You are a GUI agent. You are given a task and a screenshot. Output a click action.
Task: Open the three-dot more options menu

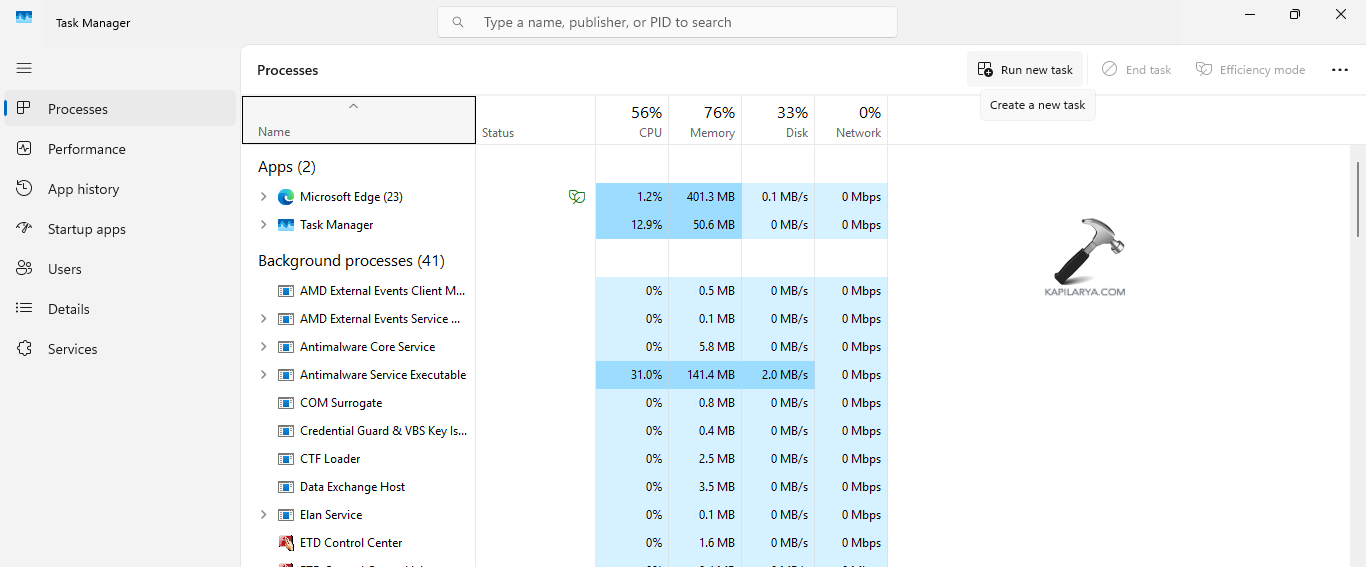click(x=1340, y=70)
